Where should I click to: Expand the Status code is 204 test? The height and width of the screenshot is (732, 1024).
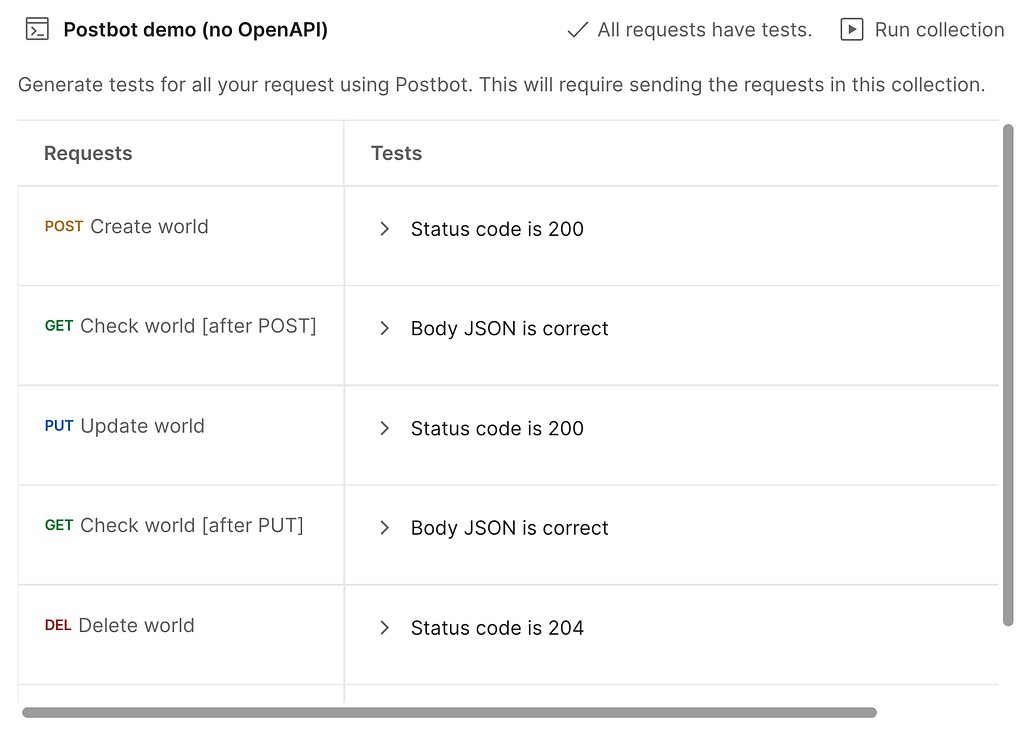point(385,628)
